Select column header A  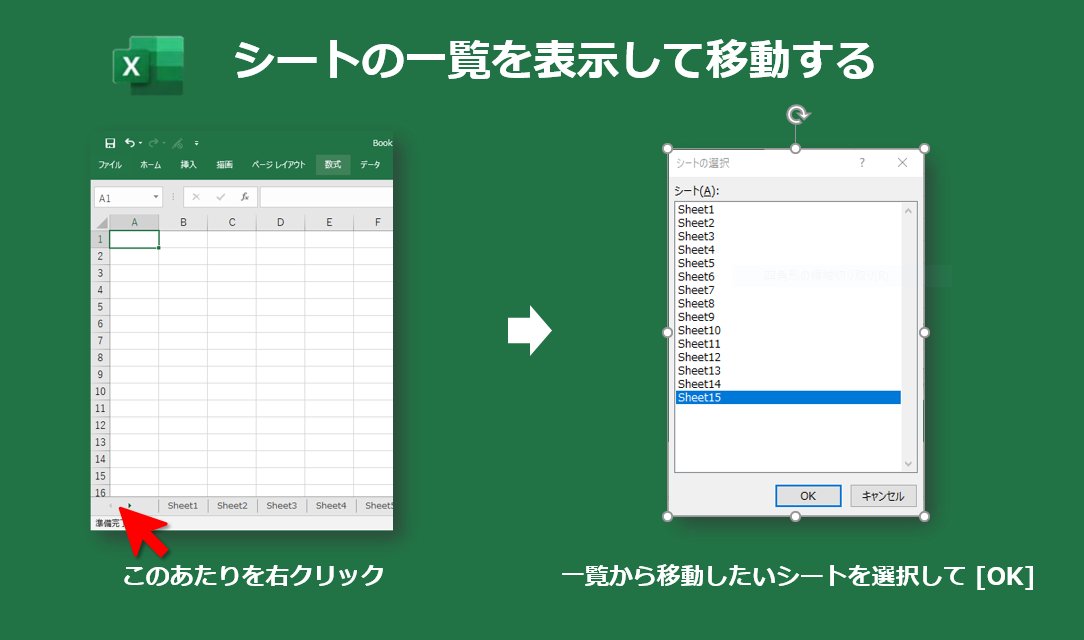click(134, 222)
